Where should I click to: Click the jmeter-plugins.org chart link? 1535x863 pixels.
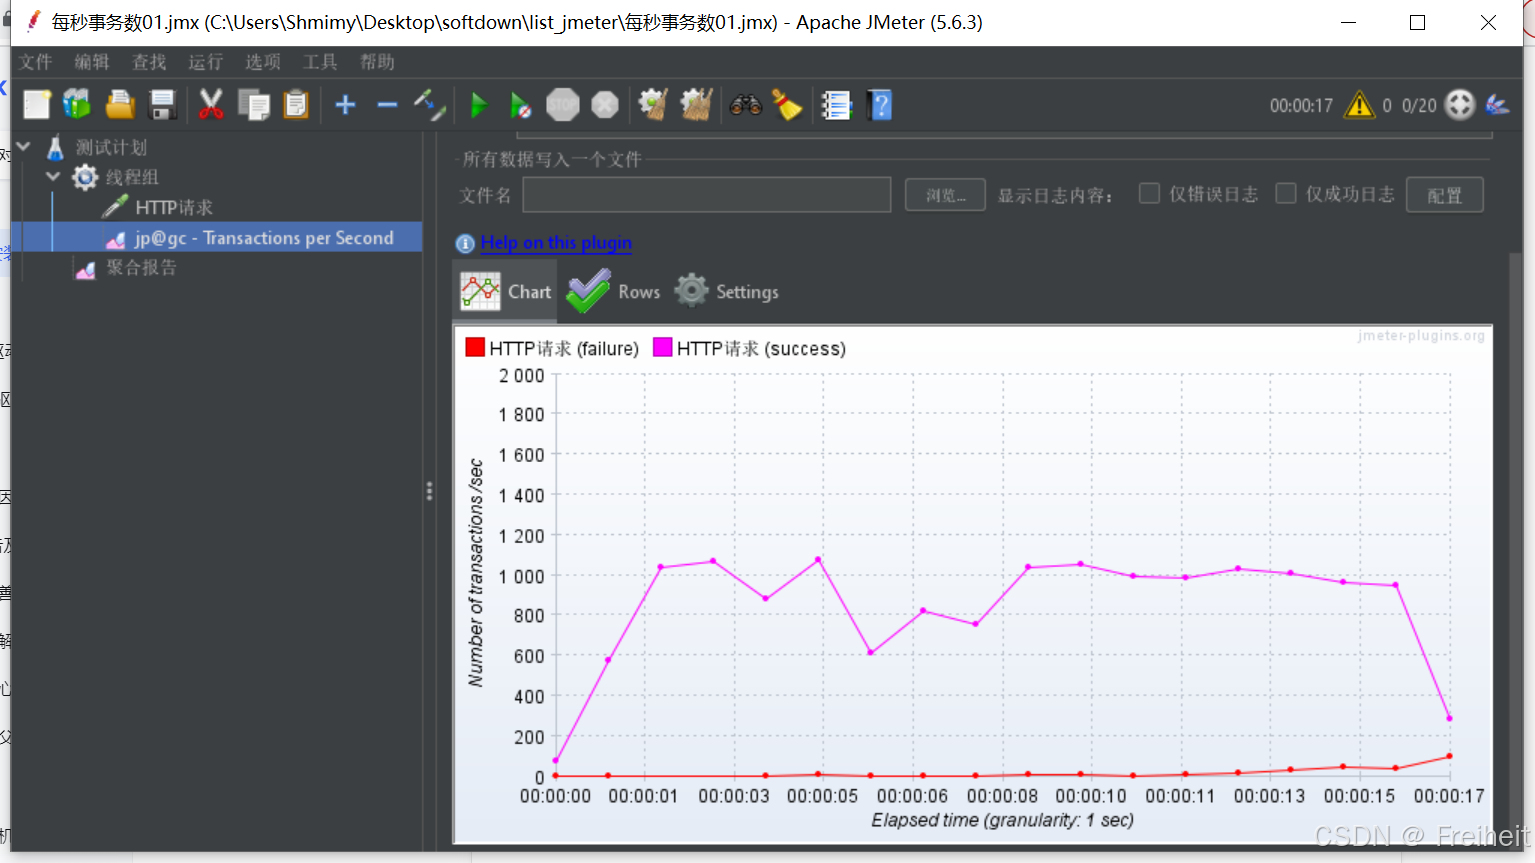click(x=1421, y=336)
